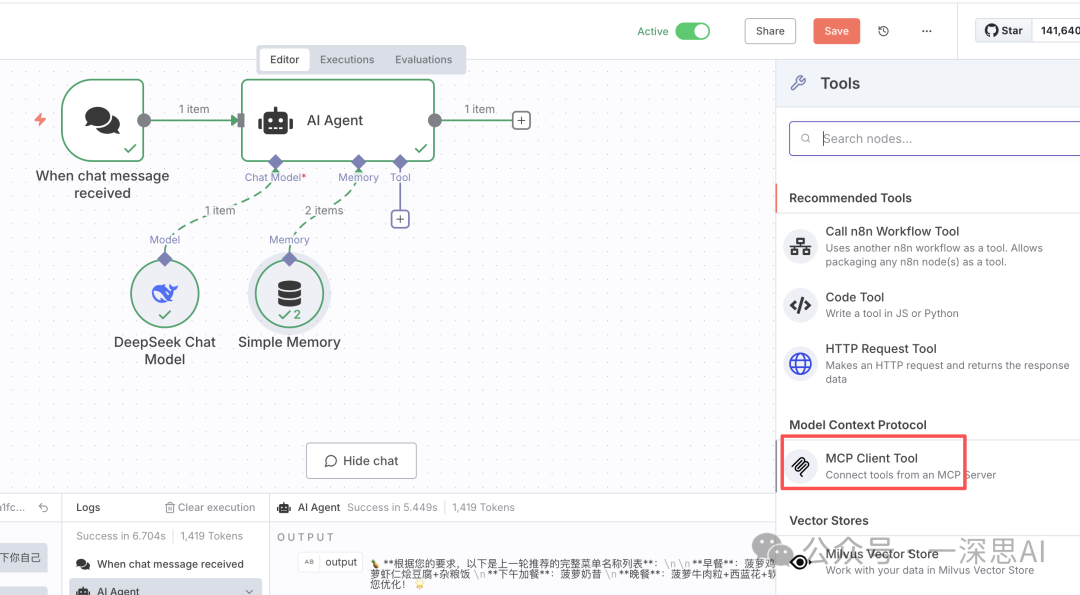Expand the AI Agent log entry chevron
The image size is (1080, 595).
click(x=249, y=590)
